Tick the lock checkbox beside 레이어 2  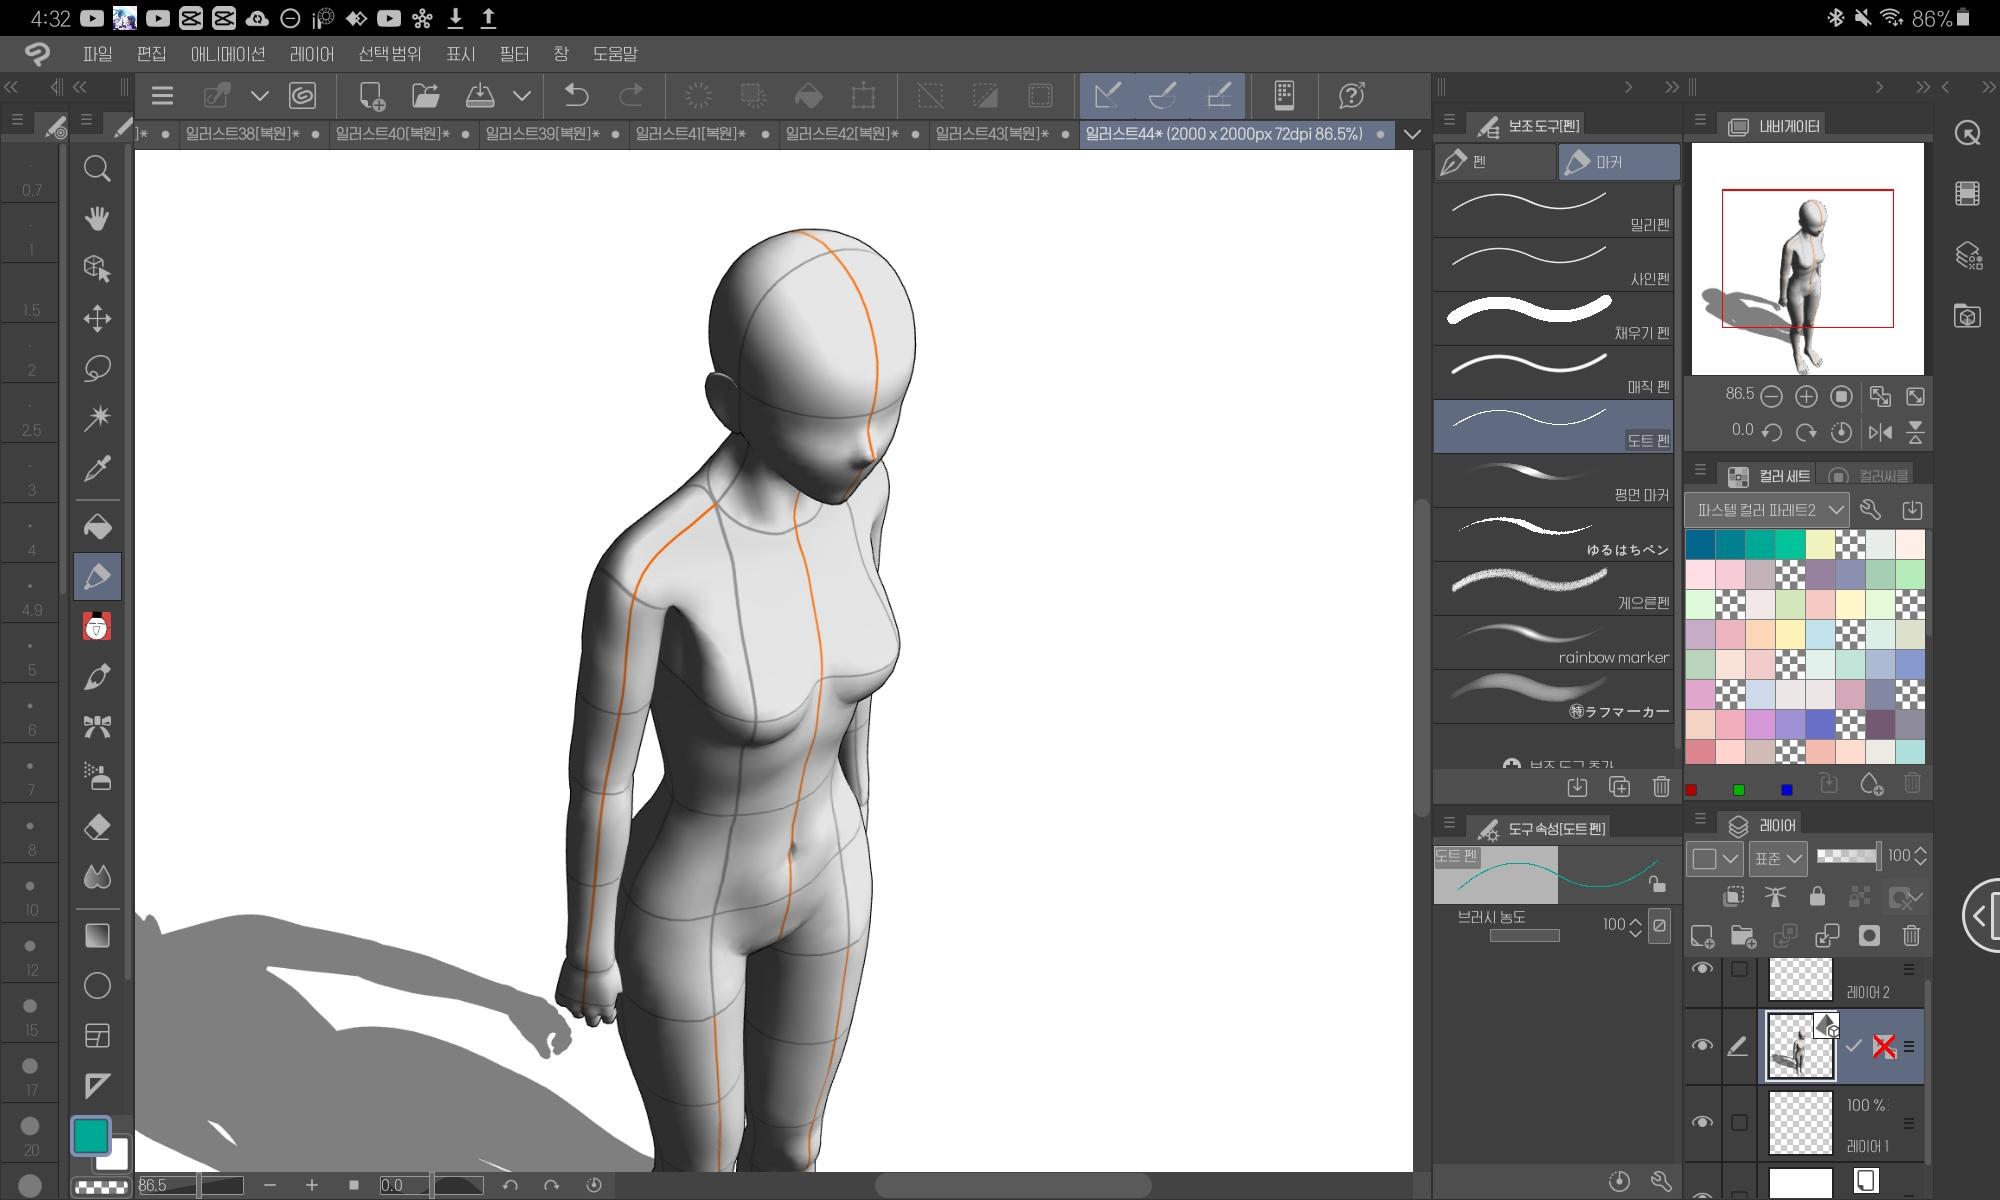[1739, 969]
